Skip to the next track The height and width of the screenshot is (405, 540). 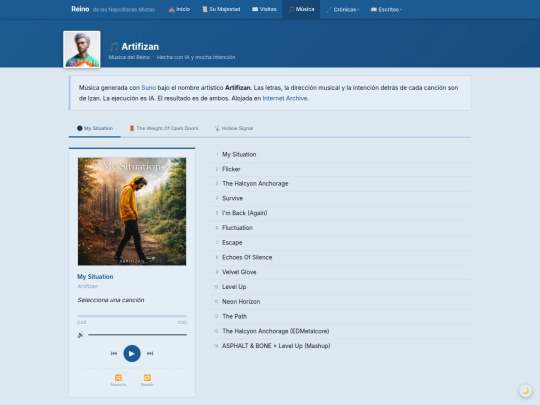tap(150, 353)
